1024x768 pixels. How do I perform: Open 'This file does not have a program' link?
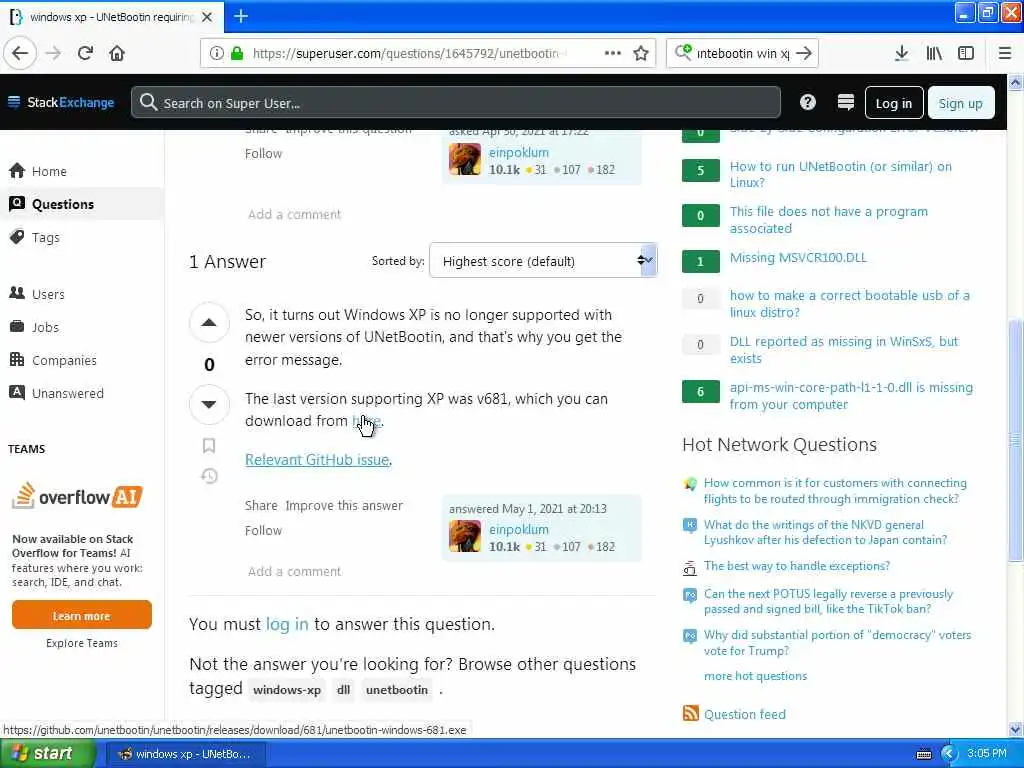[x=828, y=220]
